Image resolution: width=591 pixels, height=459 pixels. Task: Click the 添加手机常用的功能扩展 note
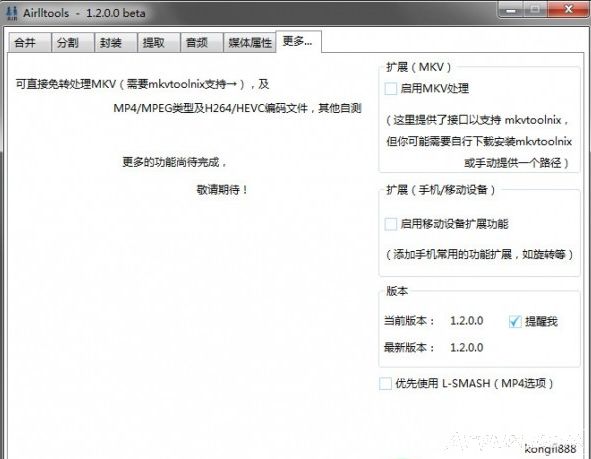[479, 255]
